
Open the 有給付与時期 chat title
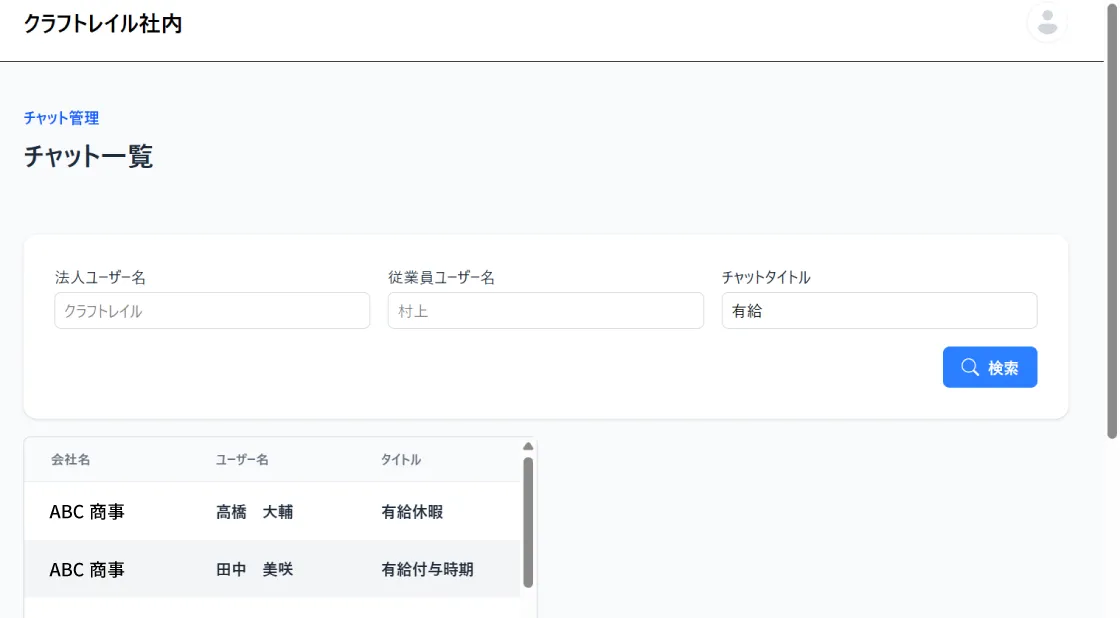click(x=427, y=570)
